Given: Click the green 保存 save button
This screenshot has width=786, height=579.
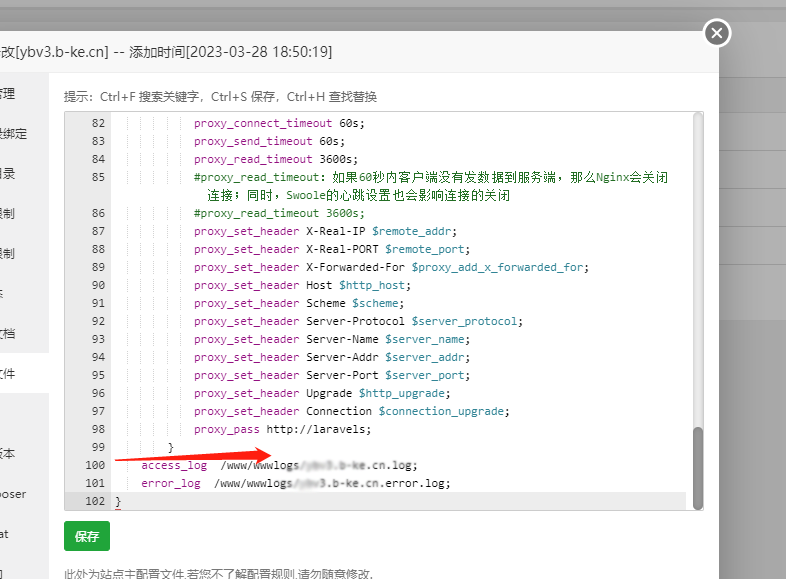Looking at the screenshot, I should coord(87,536).
